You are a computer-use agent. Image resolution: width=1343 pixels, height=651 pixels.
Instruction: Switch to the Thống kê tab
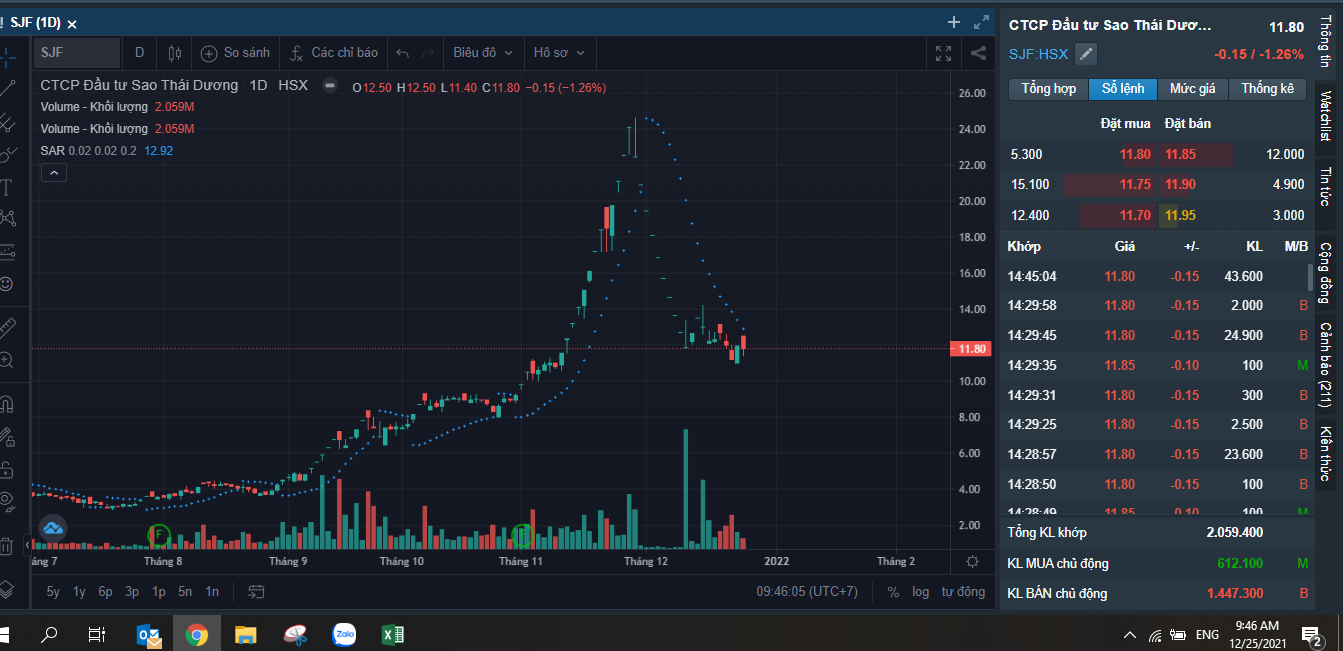(x=1267, y=89)
